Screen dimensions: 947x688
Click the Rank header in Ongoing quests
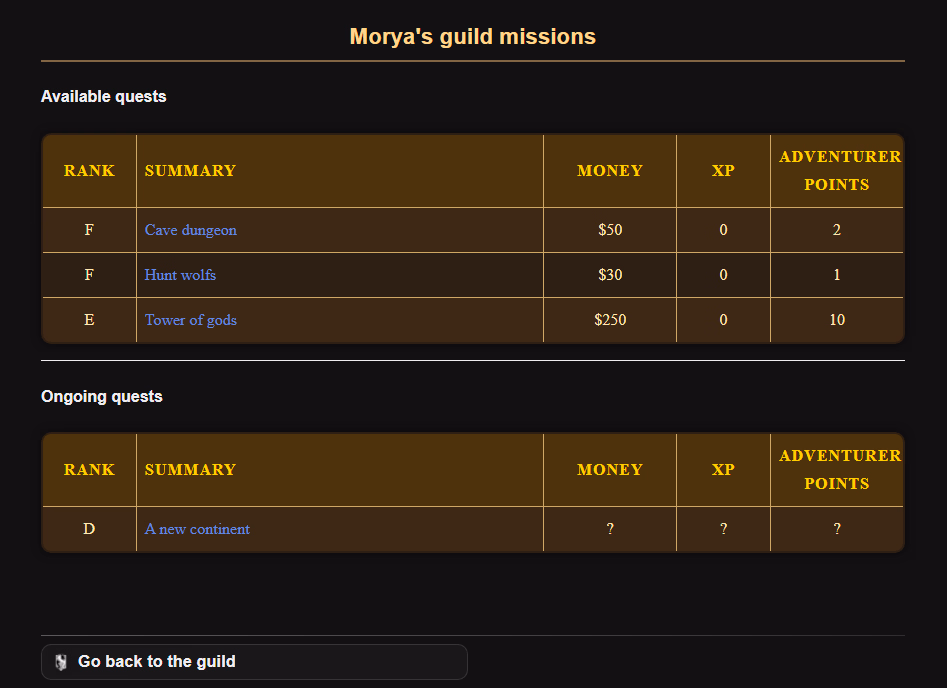(x=89, y=470)
